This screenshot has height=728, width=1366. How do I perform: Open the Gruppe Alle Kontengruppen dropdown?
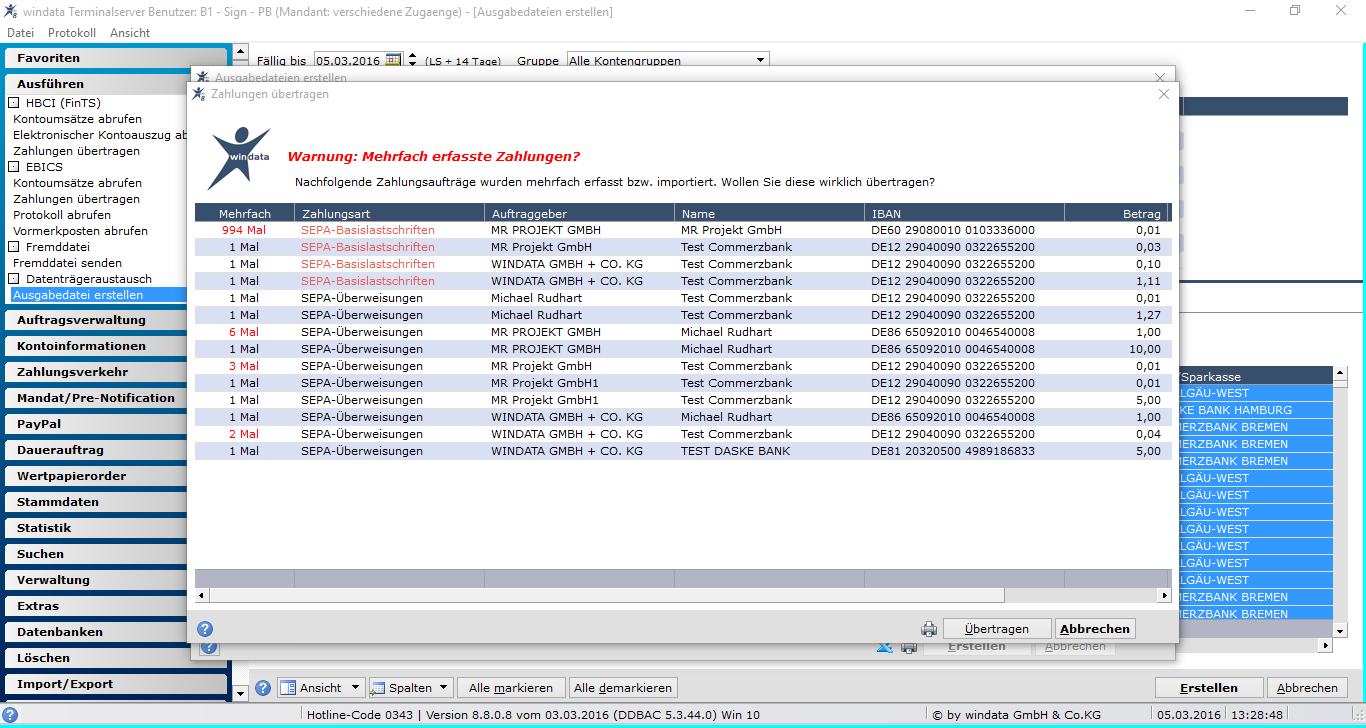click(761, 60)
